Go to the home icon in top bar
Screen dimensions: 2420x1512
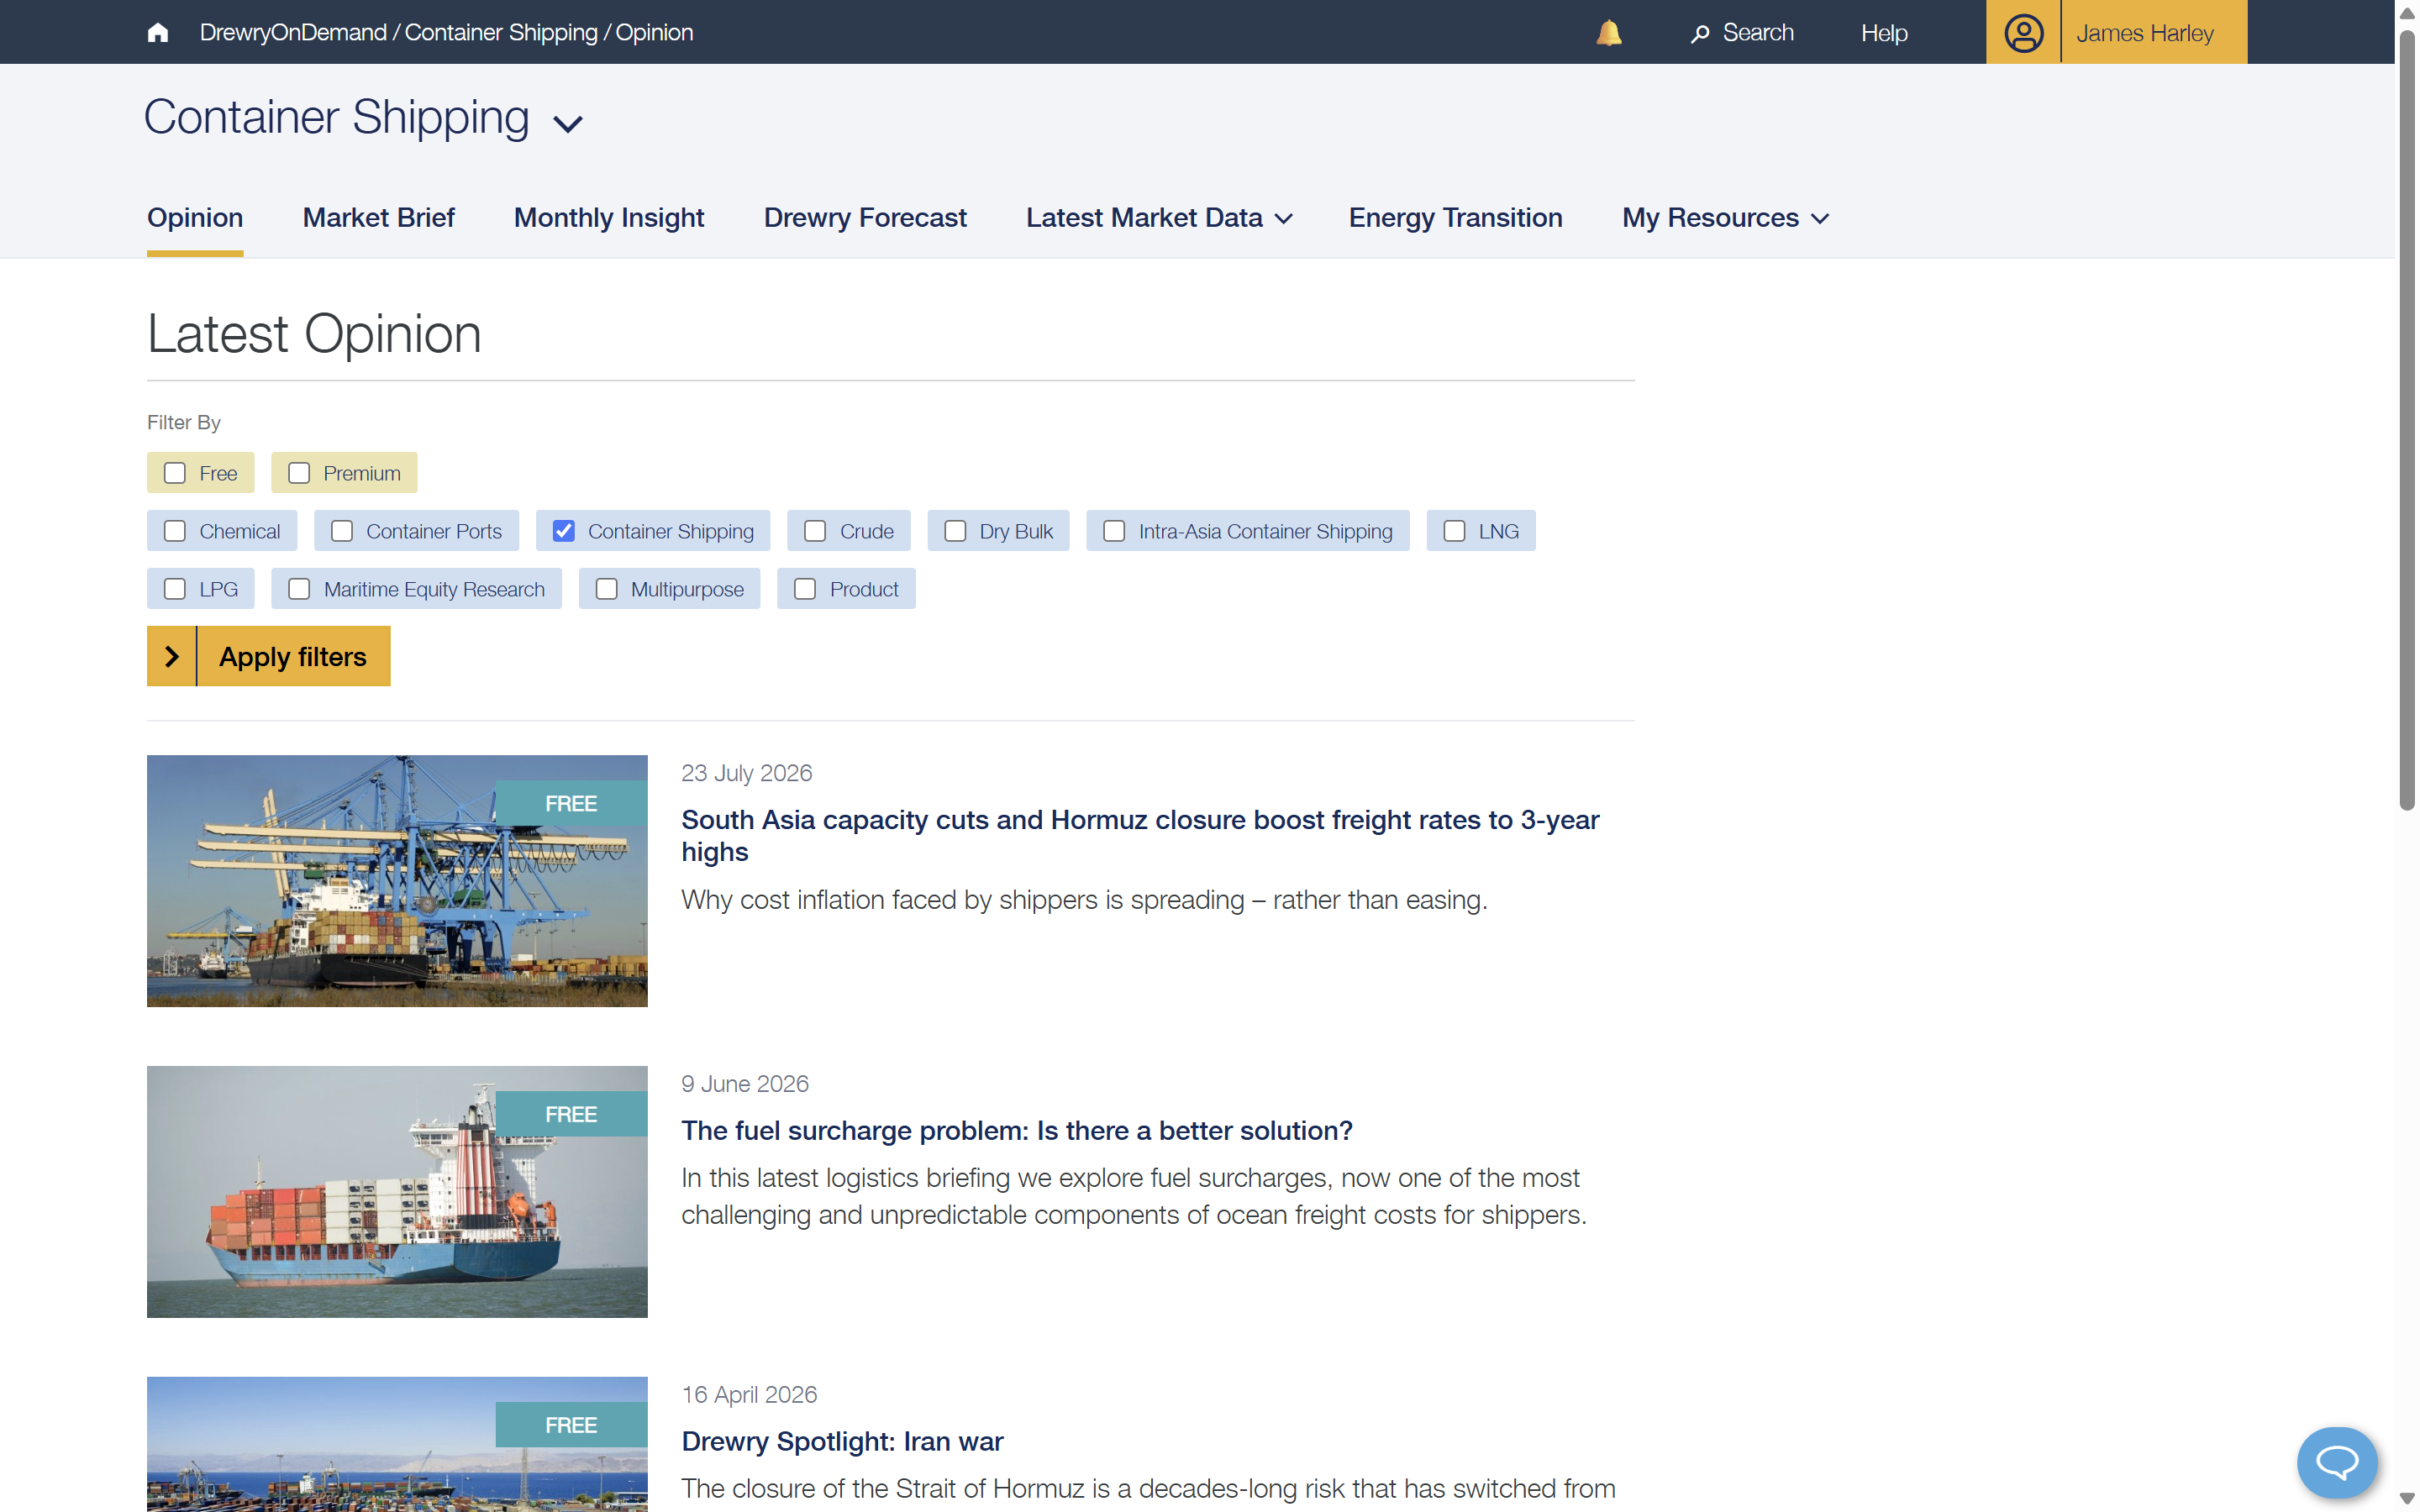pos(157,33)
